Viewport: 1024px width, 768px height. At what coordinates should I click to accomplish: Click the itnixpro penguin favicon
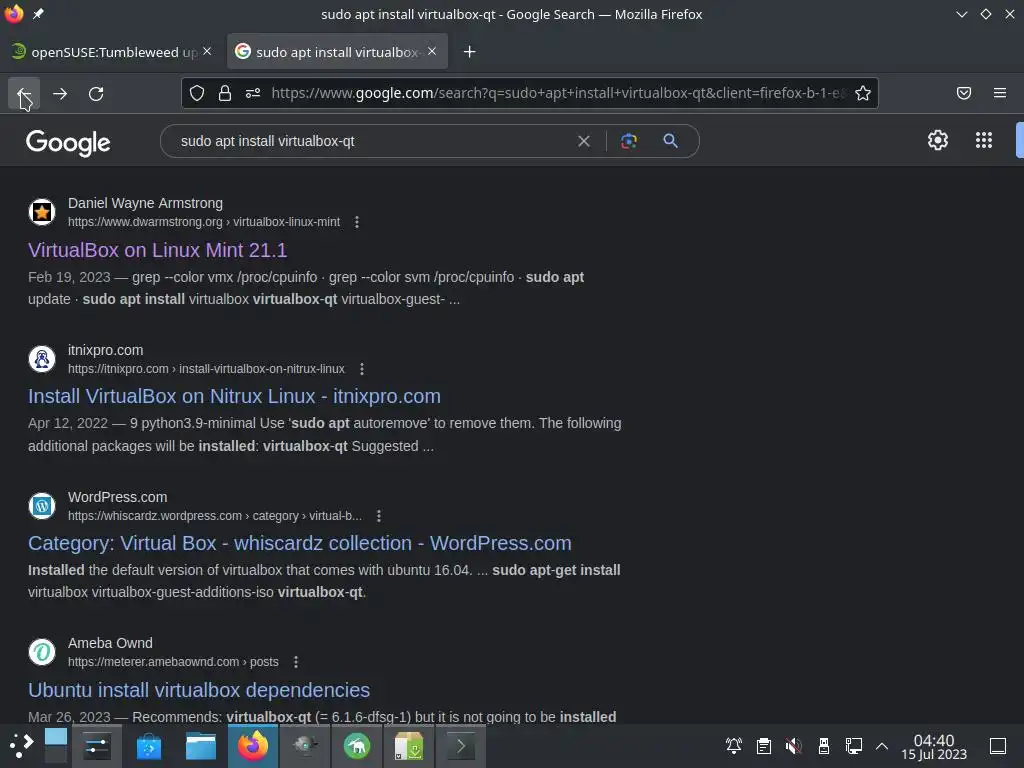click(x=42, y=359)
